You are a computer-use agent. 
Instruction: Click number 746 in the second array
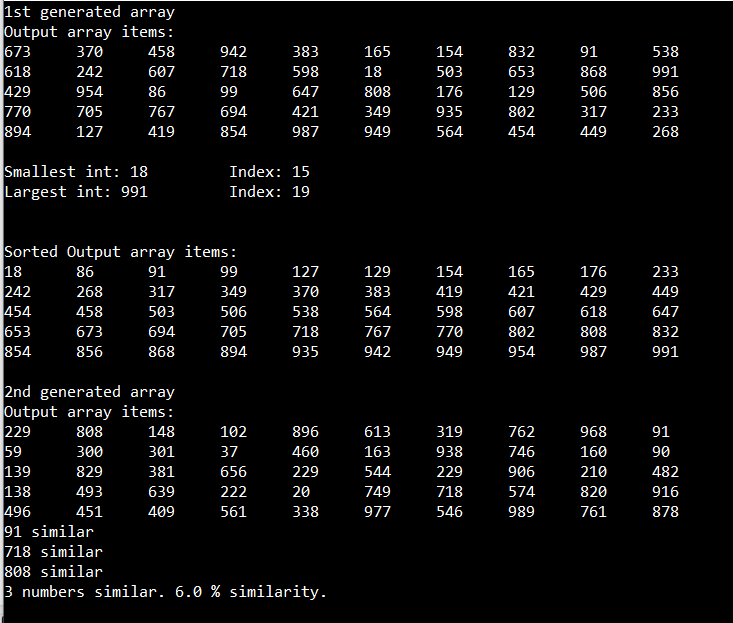(521, 452)
